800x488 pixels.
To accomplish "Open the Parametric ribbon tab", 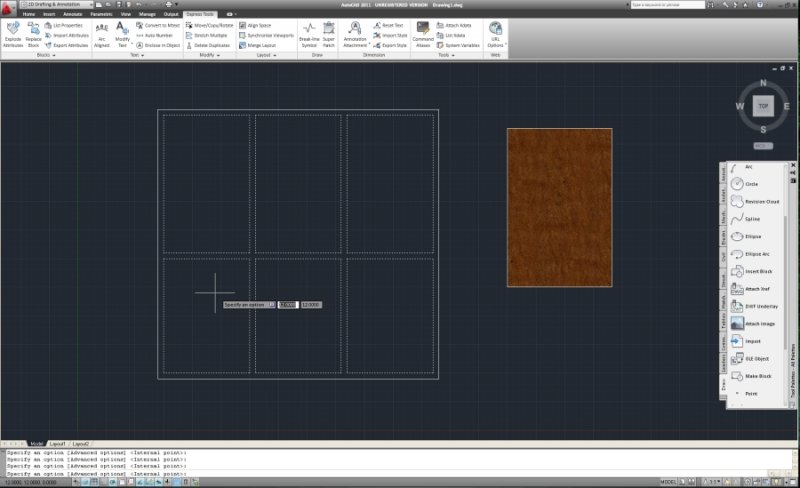I will point(101,14).
